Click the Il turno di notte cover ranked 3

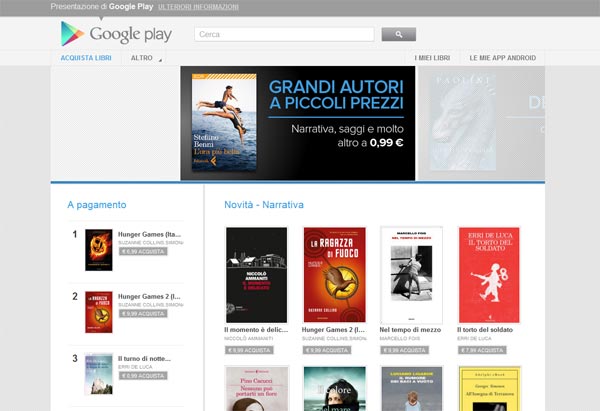pos(99,374)
